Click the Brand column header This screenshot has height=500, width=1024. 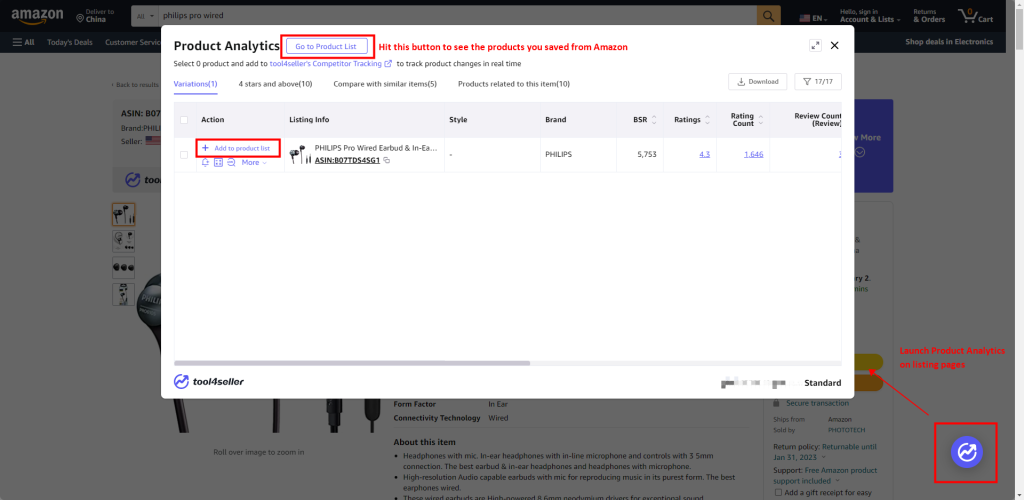[556, 119]
